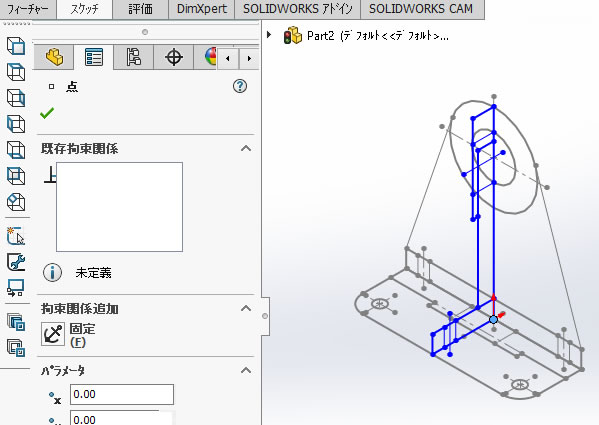Expand the Part2 tree node arrow
Screen dimensions: 599x425
(x=269, y=35)
